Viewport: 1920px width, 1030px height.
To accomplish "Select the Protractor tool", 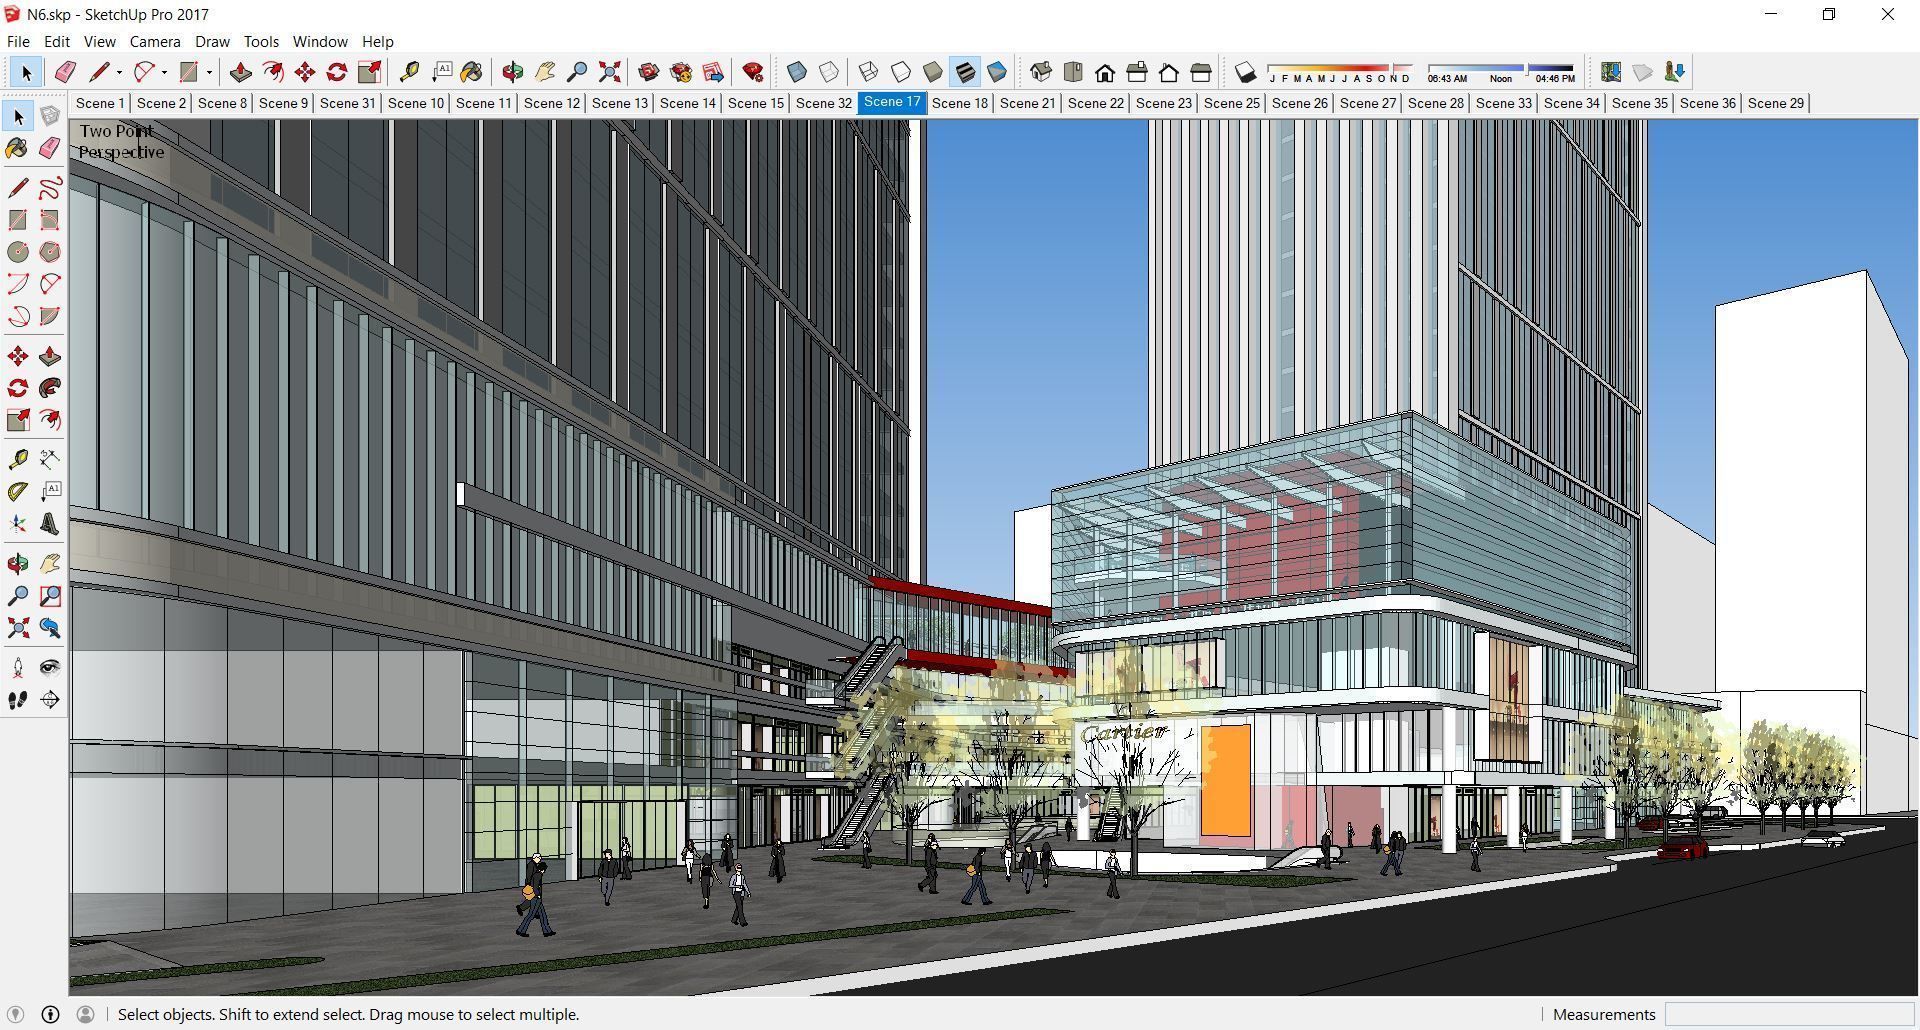I will (x=18, y=492).
